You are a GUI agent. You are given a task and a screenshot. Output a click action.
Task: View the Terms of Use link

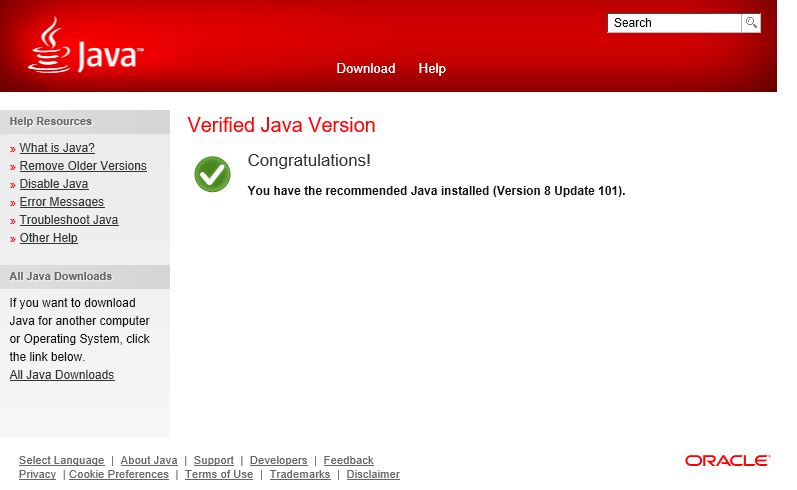click(x=219, y=474)
